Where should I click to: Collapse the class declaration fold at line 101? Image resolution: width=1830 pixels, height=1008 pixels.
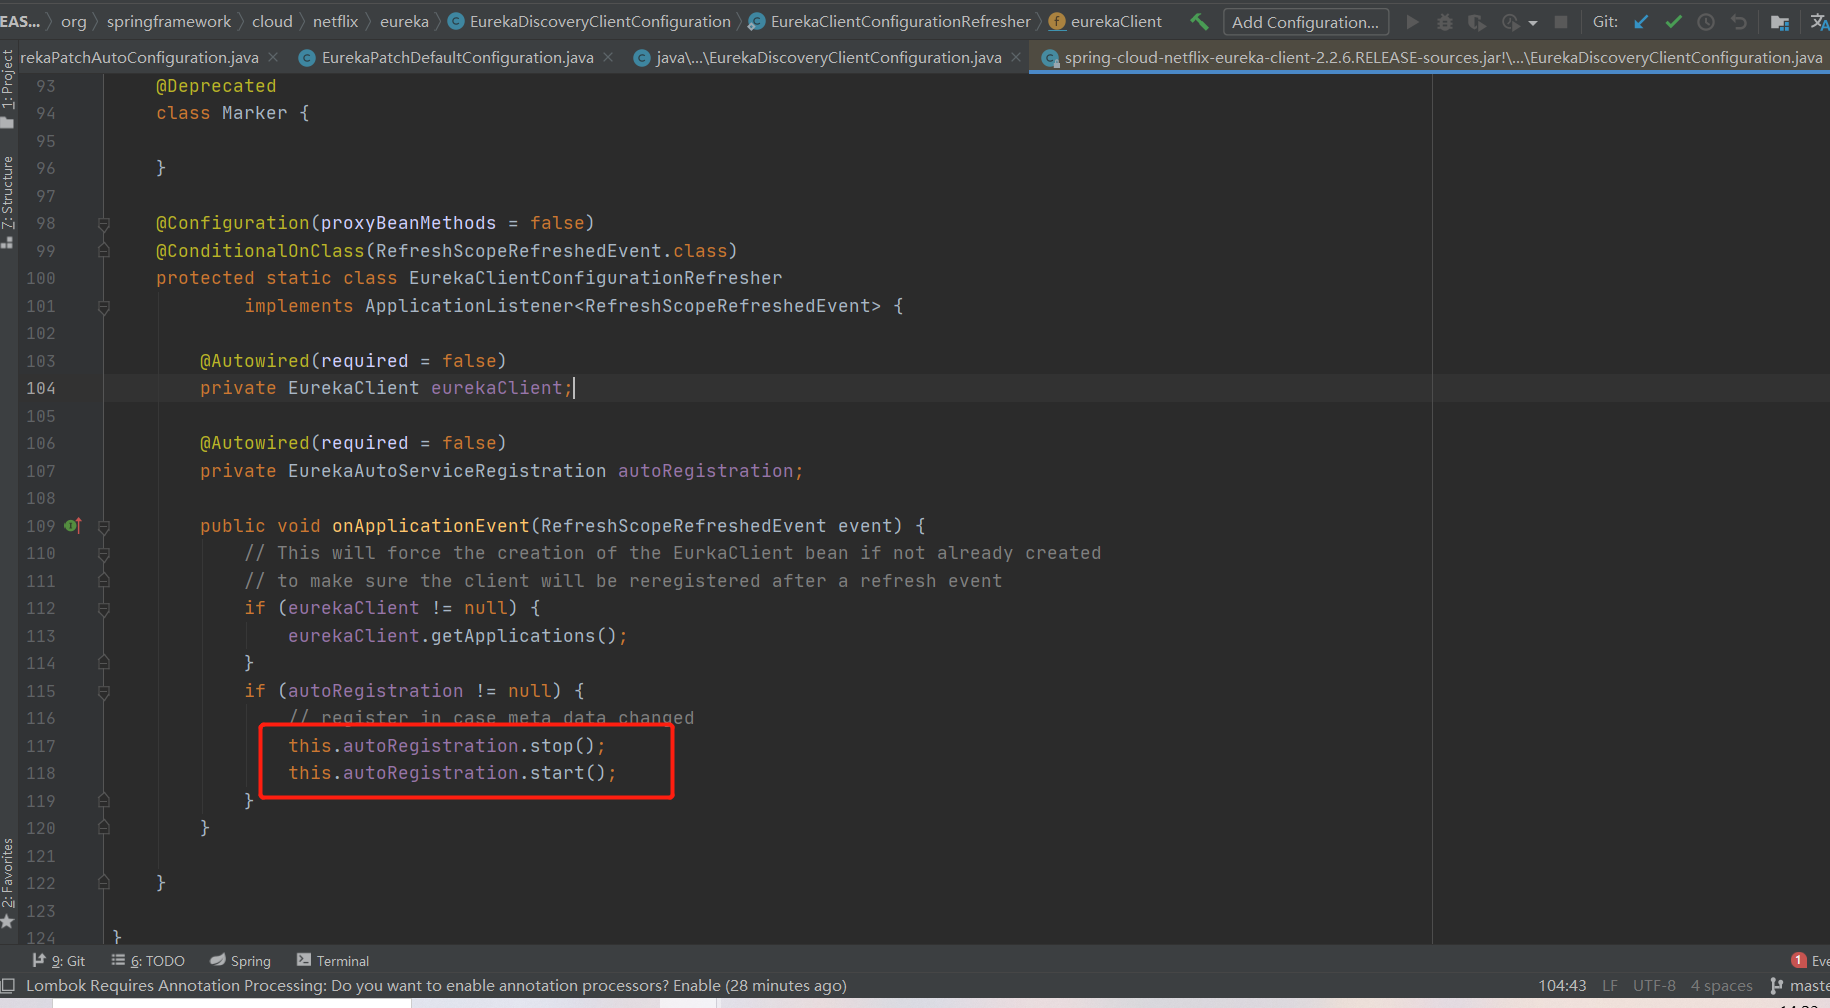(x=104, y=307)
